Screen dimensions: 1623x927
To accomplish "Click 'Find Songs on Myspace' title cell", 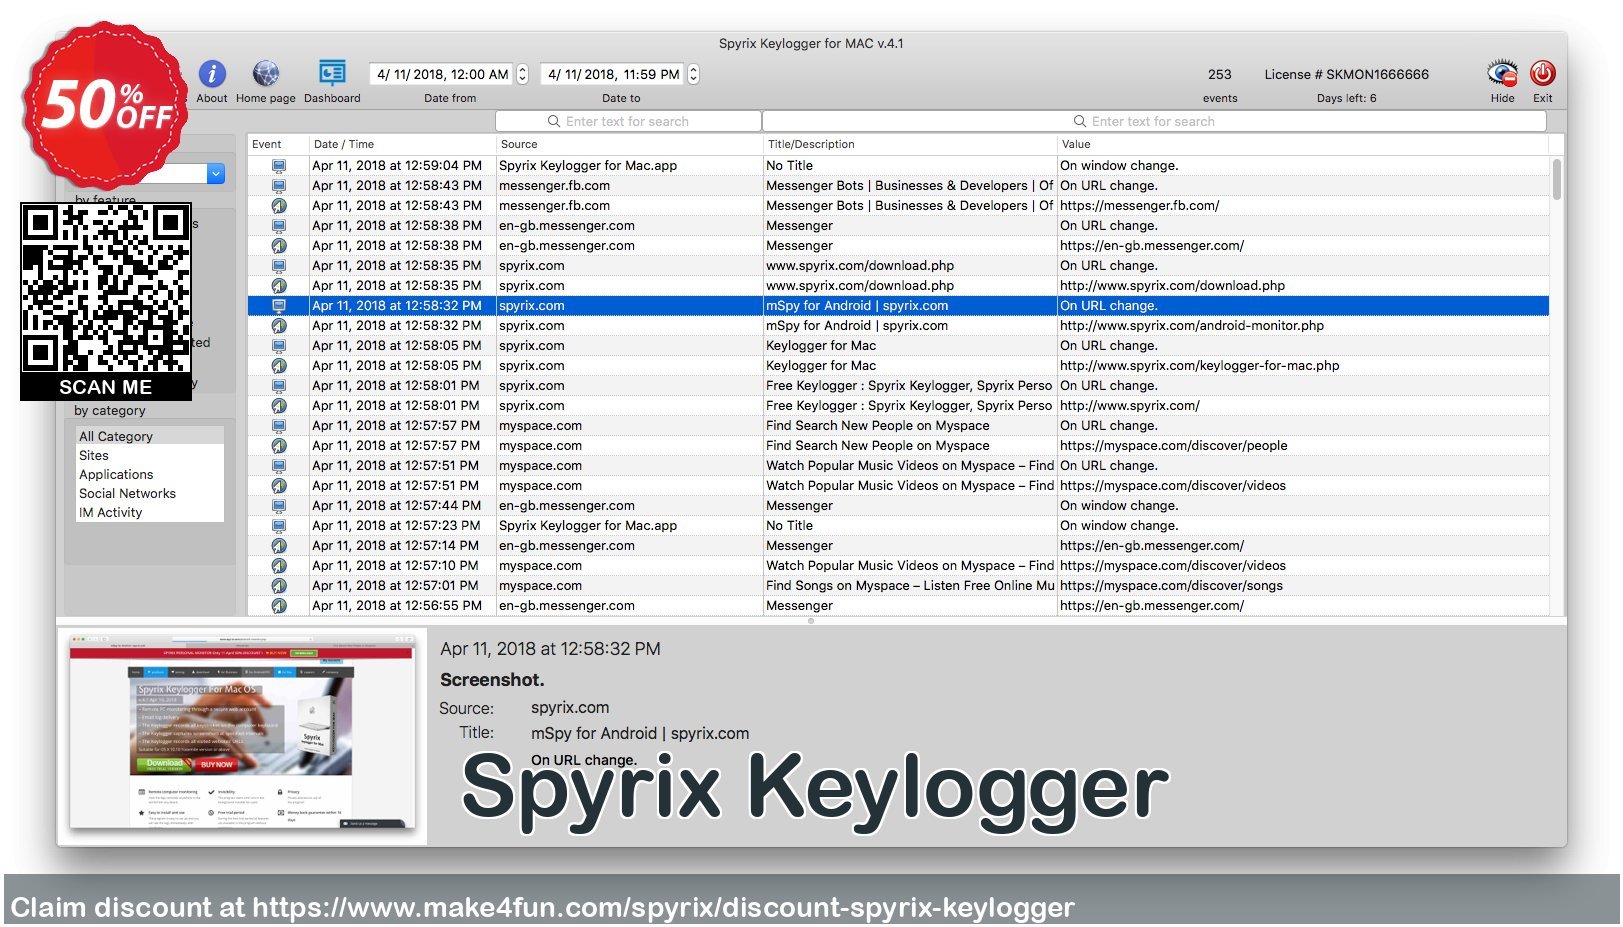I will click(910, 586).
